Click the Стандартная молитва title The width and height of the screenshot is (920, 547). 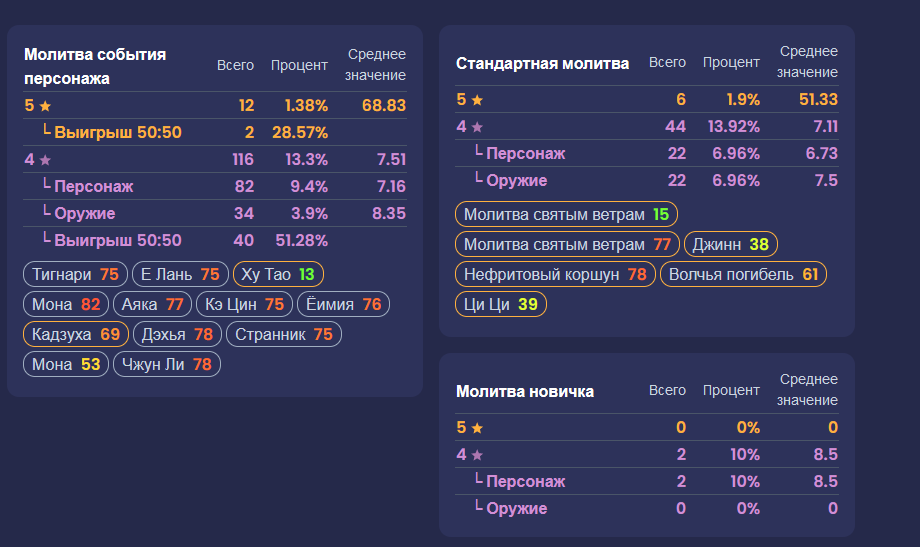point(542,63)
